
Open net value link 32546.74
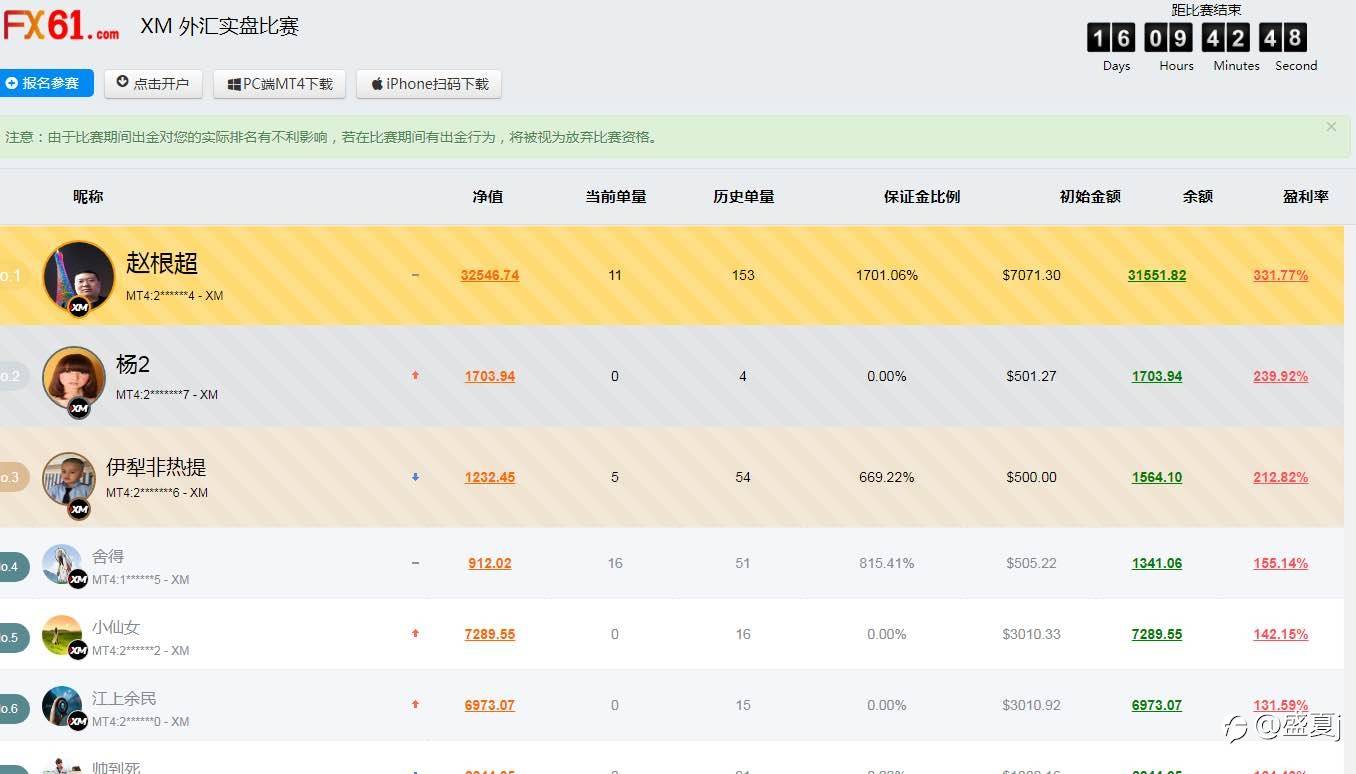(x=490, y=275)
